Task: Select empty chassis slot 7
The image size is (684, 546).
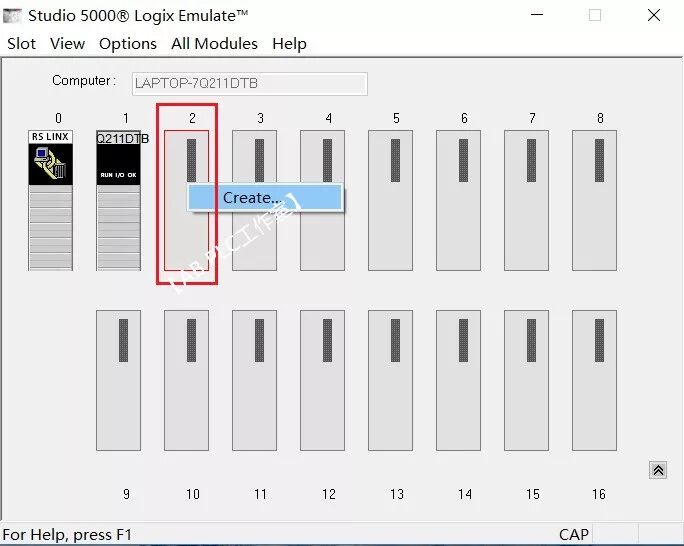Action: pyautogui.click(x=527, y=200)
